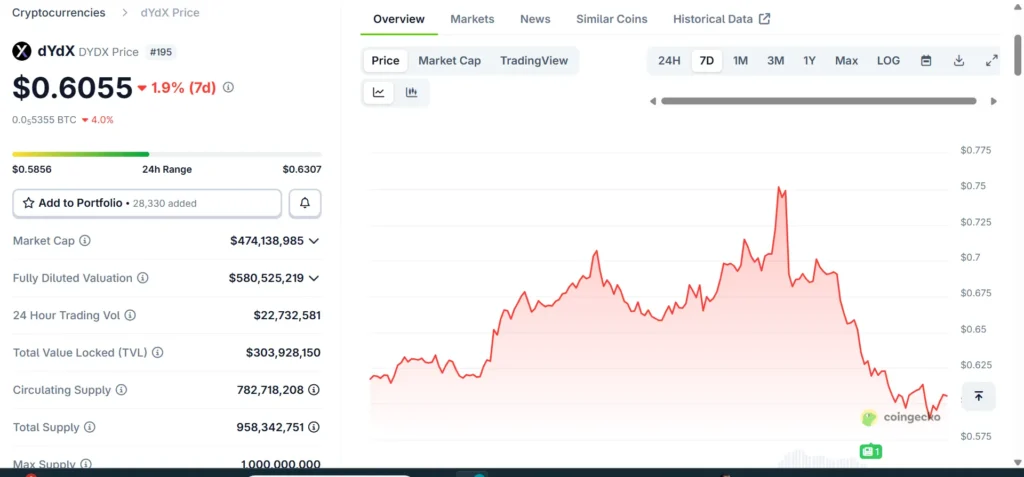
Task: Open the price alert bell icon
Action: click(x=305, y=203)
